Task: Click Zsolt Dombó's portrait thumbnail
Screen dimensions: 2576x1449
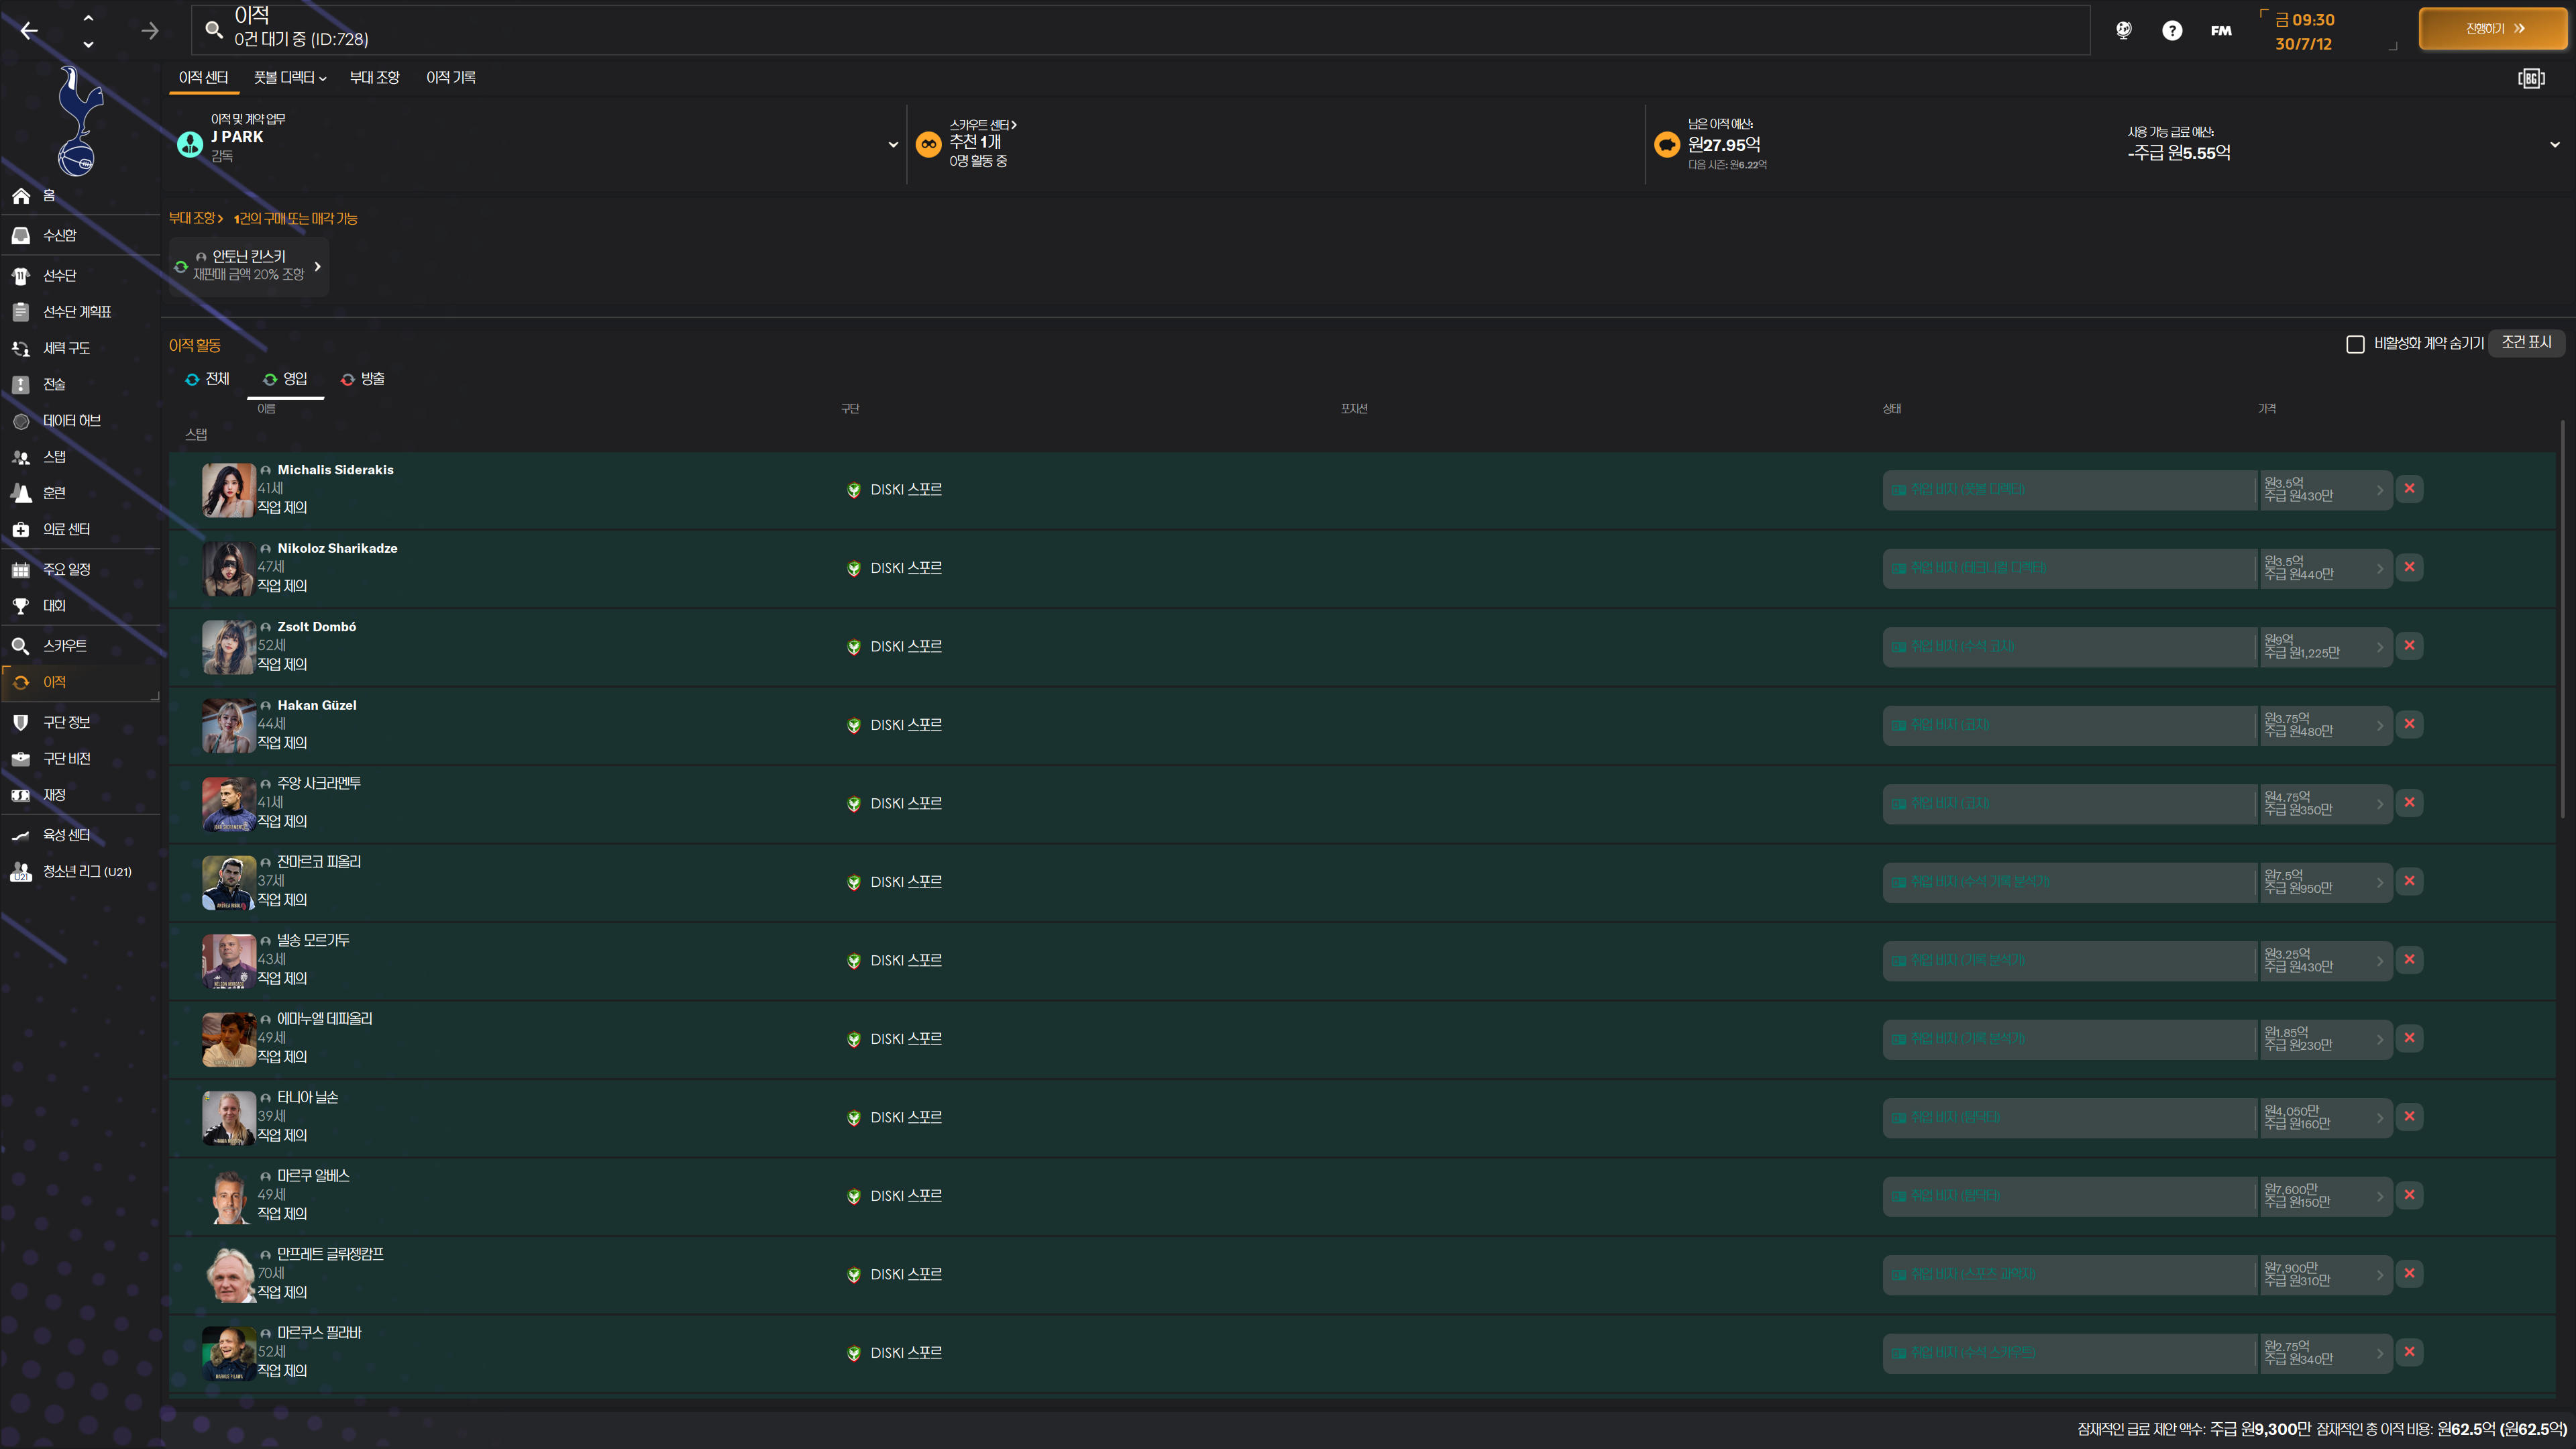Action: [228, 646]
